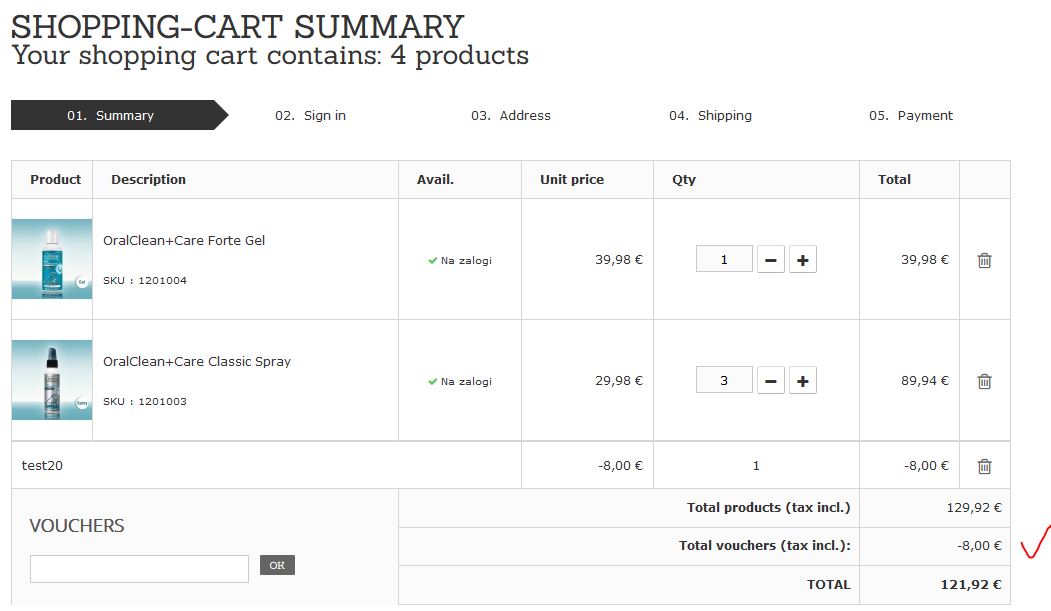Go to the 01. Summary step
1051x611 pixels.
tap(111, 116)
